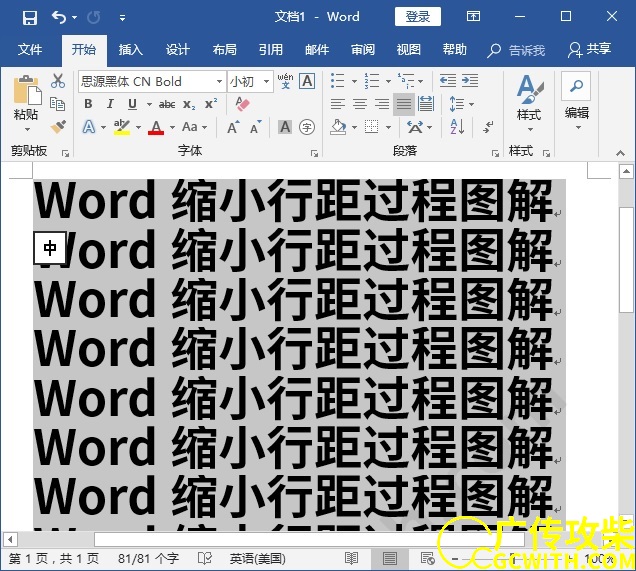Viewport: 636px width, 571px height.
Task: Open the 文件 tab
Action: (x=30, y=49)
